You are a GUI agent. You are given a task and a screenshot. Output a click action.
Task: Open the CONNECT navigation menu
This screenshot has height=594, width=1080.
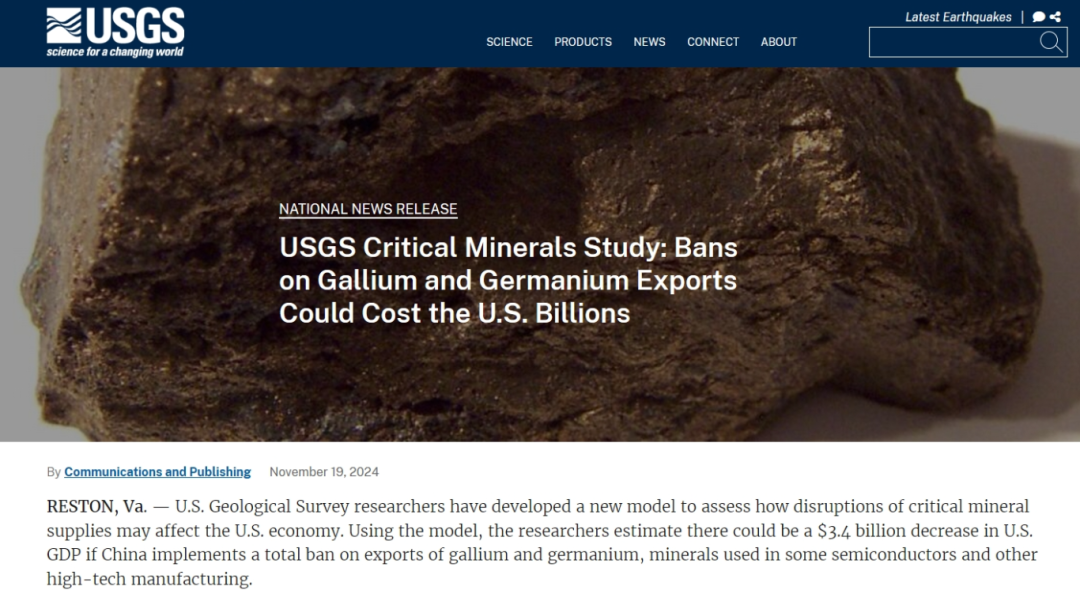[x=713, y=42]
